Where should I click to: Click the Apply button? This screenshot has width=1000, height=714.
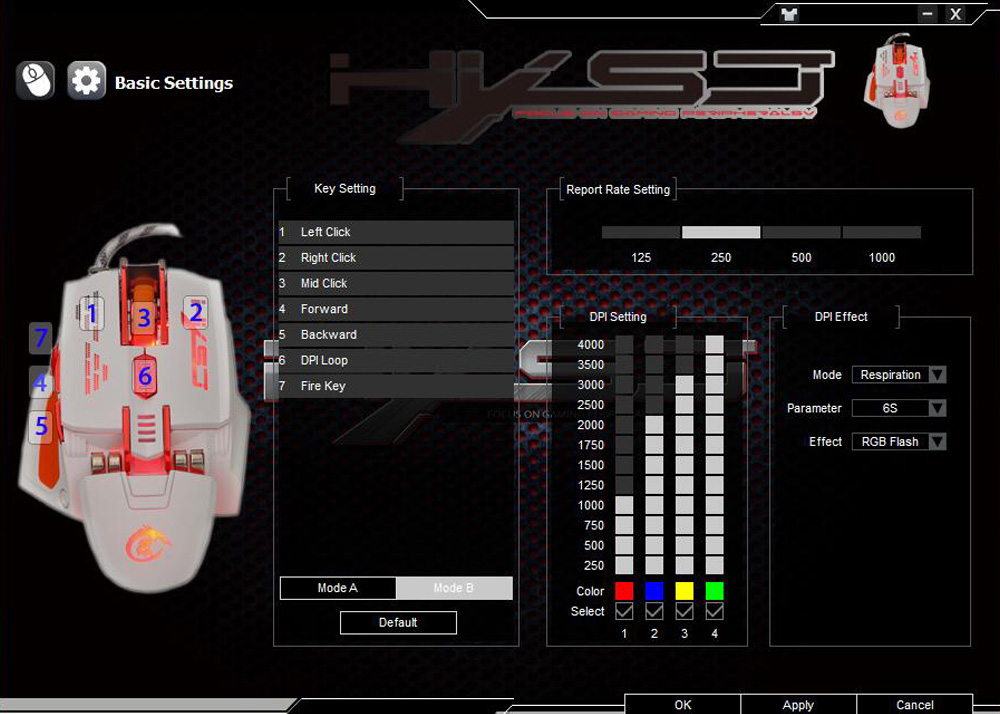pos(798,704)
